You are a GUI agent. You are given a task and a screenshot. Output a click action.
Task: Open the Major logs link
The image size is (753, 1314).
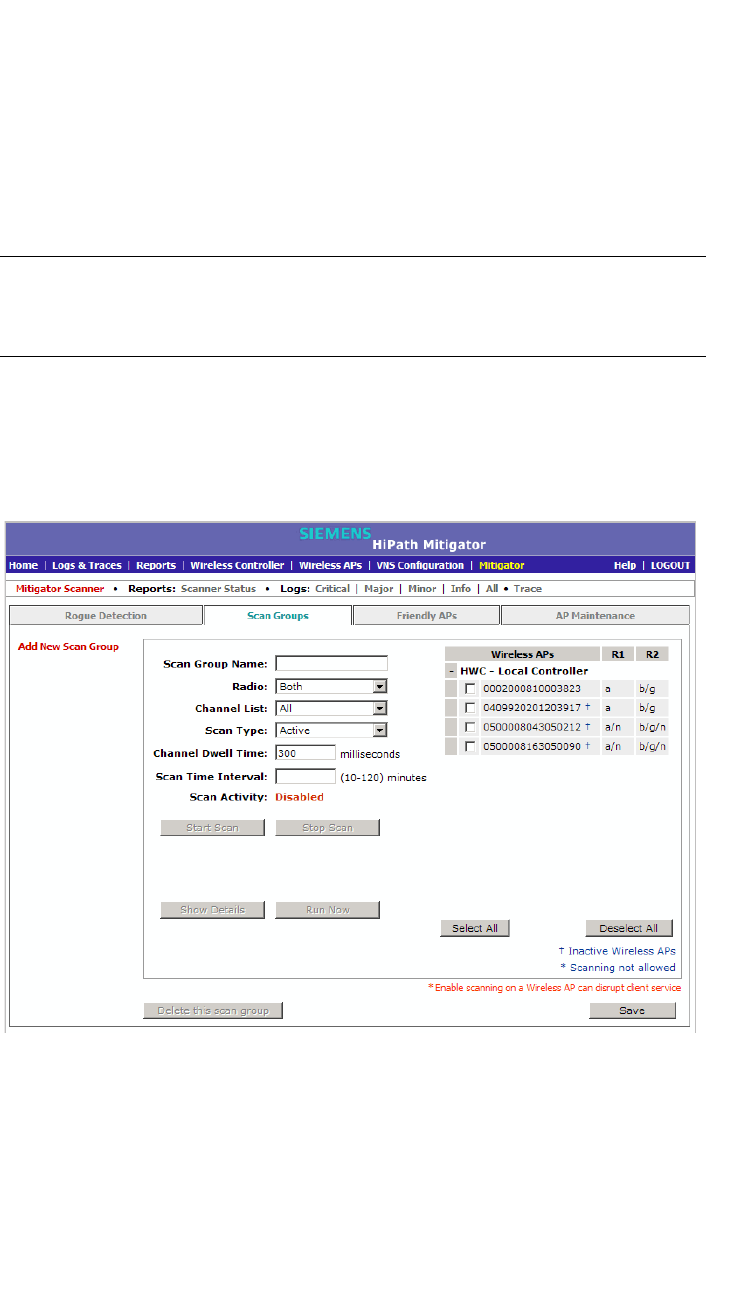point(379,589)
